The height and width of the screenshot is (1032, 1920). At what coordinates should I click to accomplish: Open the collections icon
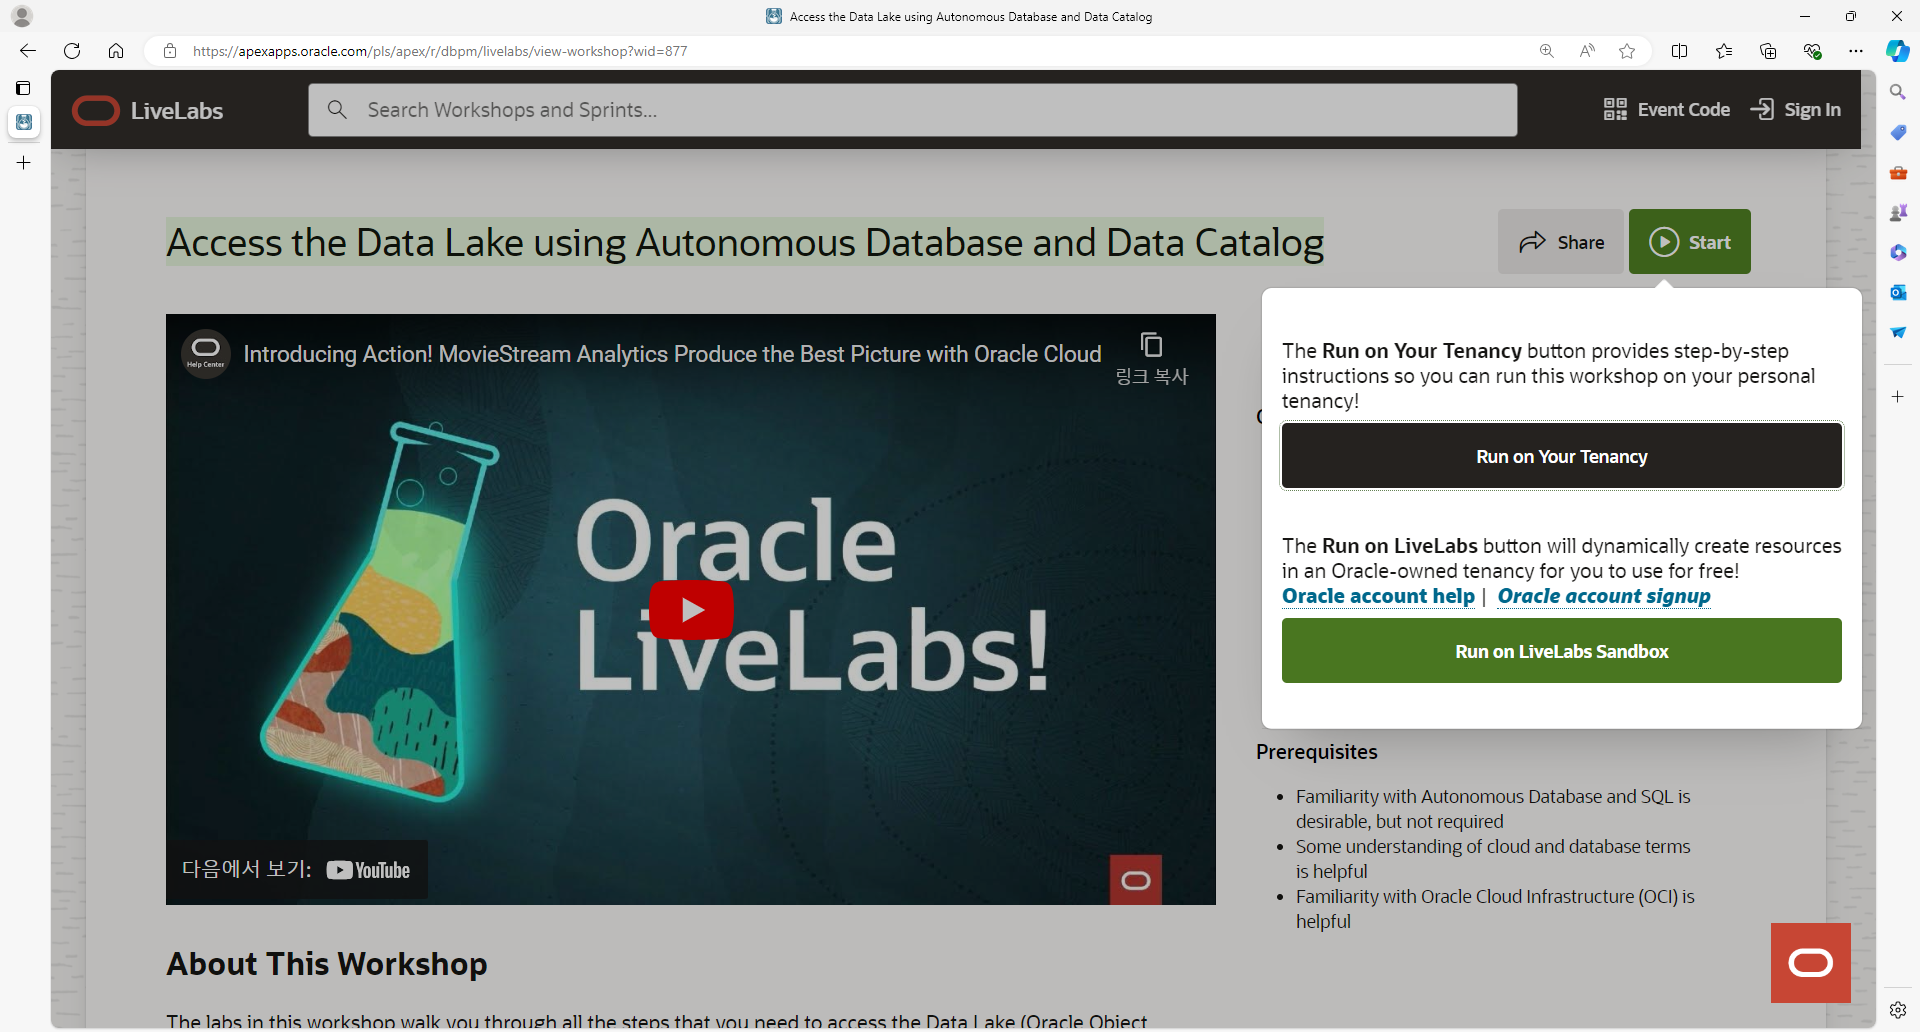click(1768, 51)
